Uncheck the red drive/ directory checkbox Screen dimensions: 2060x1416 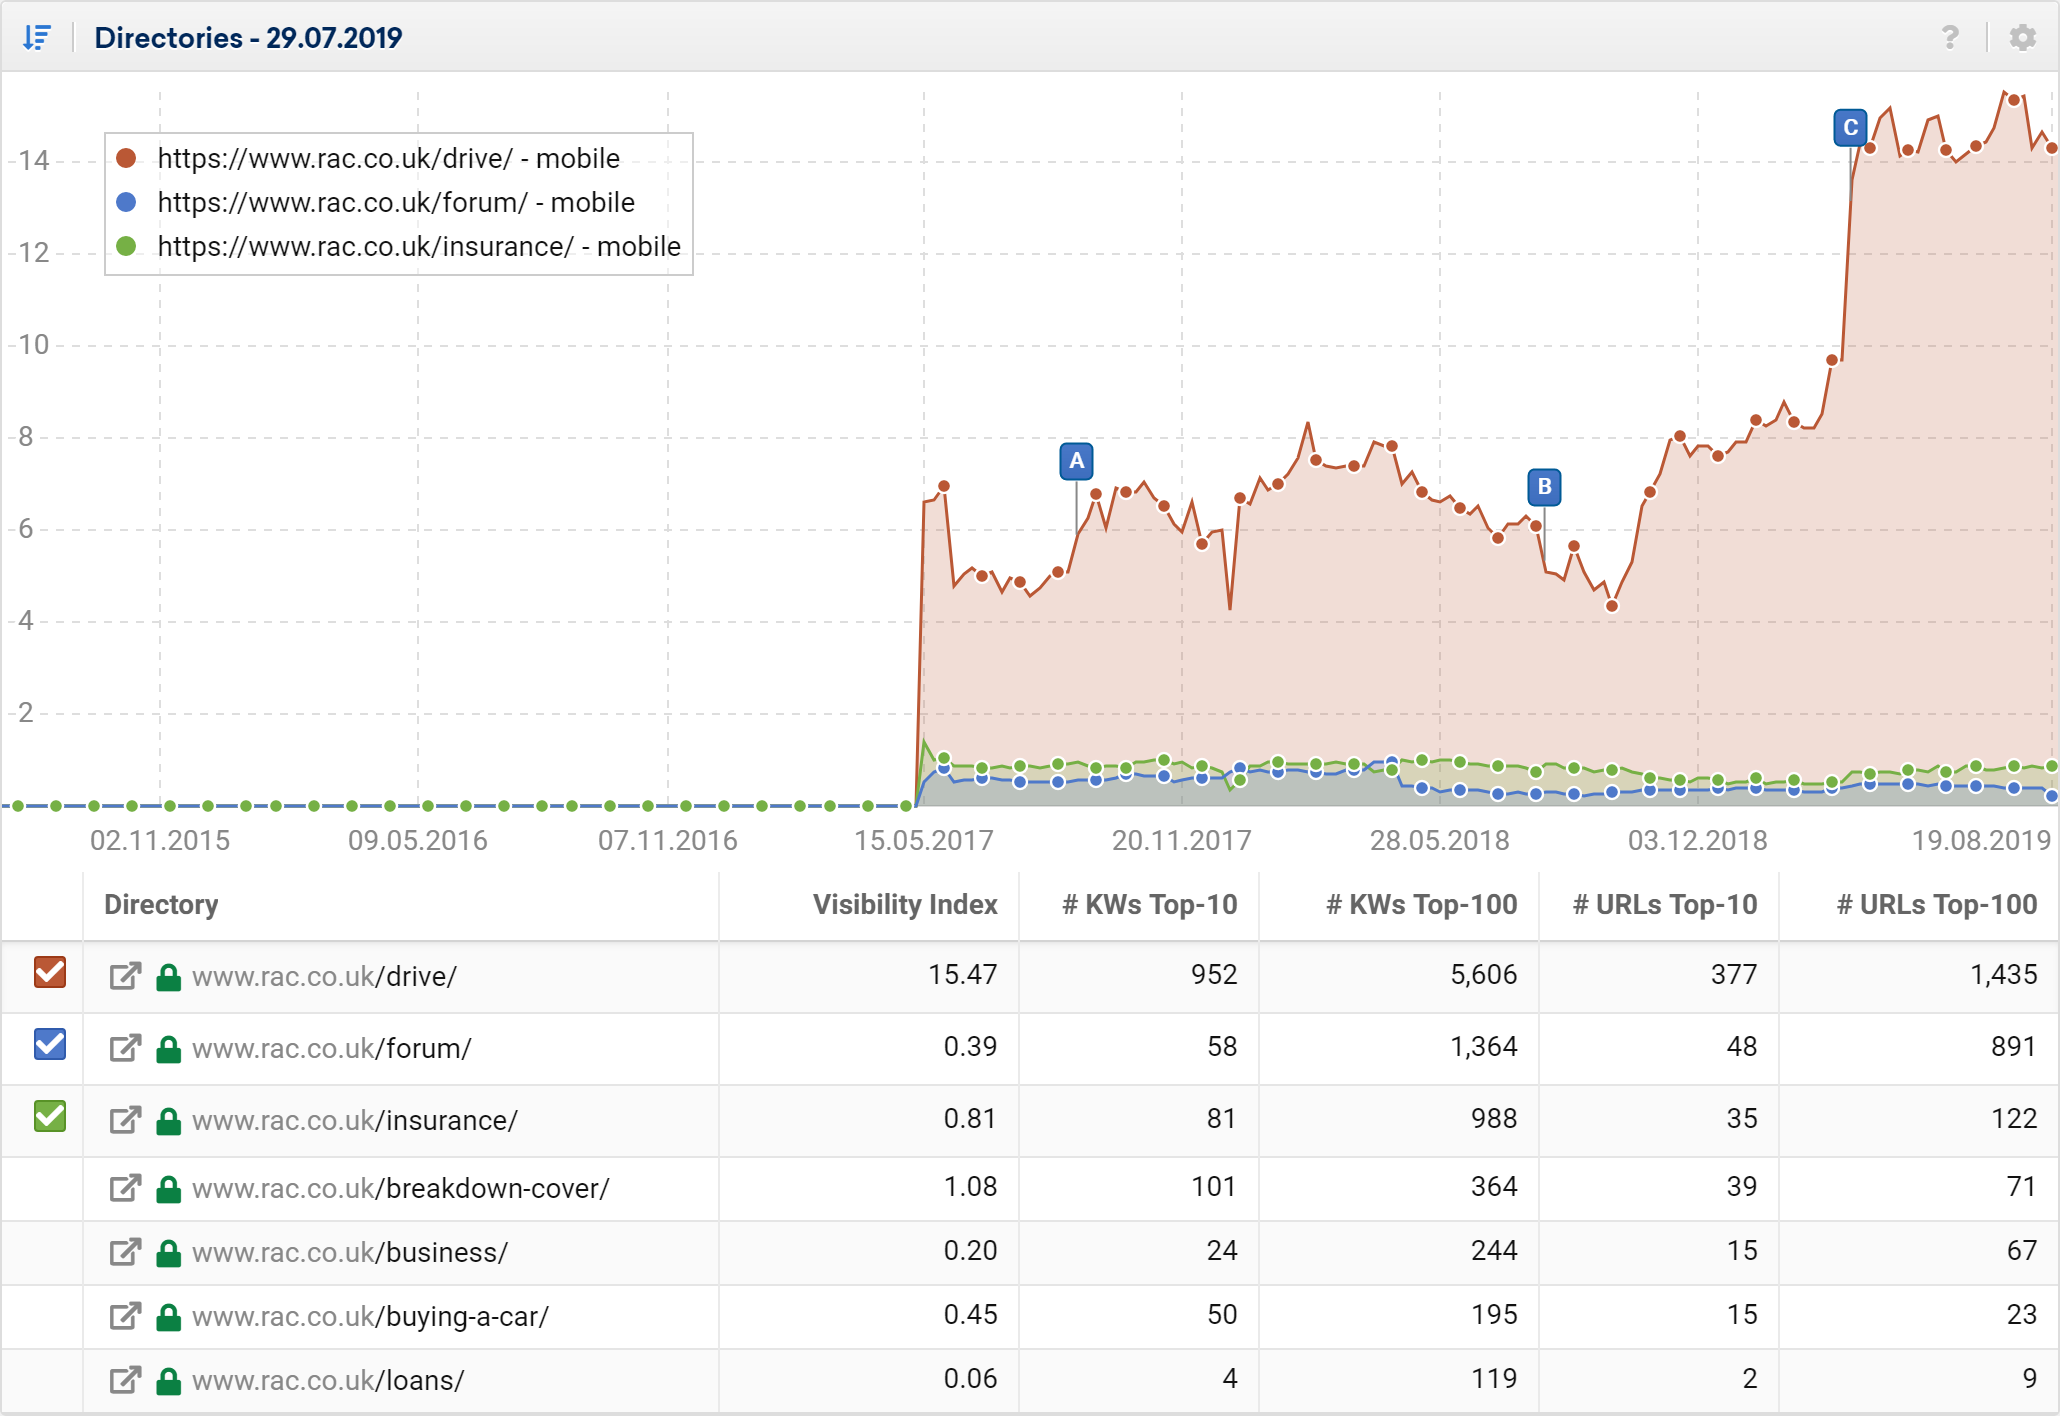coord(50,972)
